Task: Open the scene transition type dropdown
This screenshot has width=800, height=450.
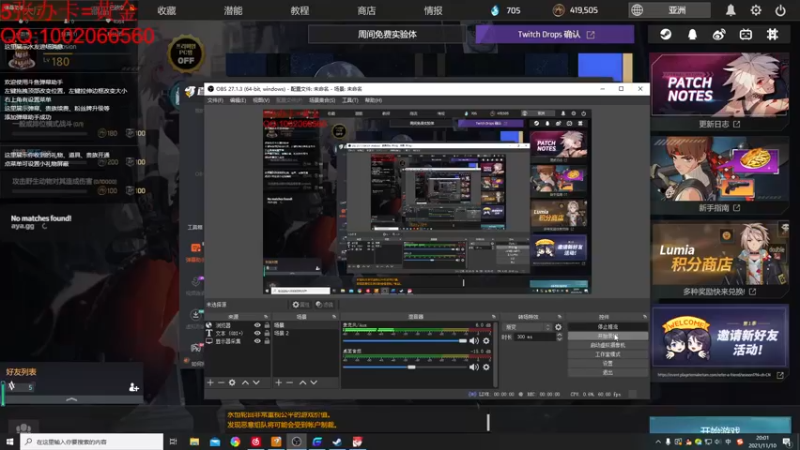Action: pos(527,327)
